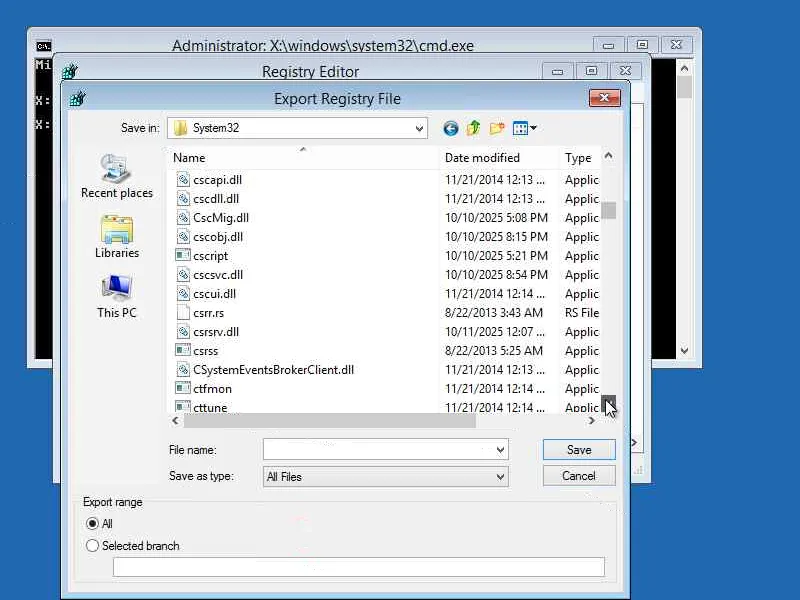Sort files by the Name column header

point(303,158)
